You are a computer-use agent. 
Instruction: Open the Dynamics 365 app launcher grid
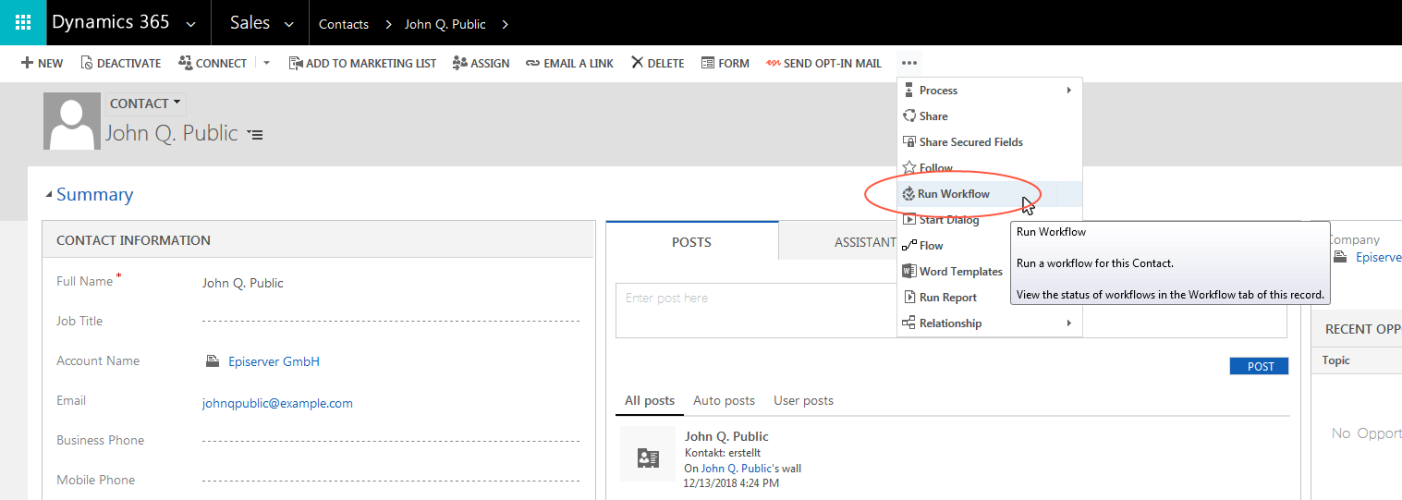click(22, 22)
